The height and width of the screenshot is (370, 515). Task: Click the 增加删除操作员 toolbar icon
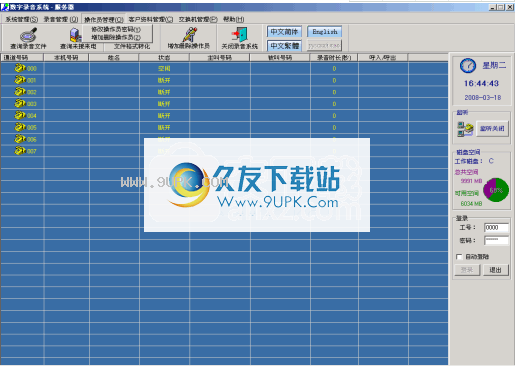tap(189, 34)
